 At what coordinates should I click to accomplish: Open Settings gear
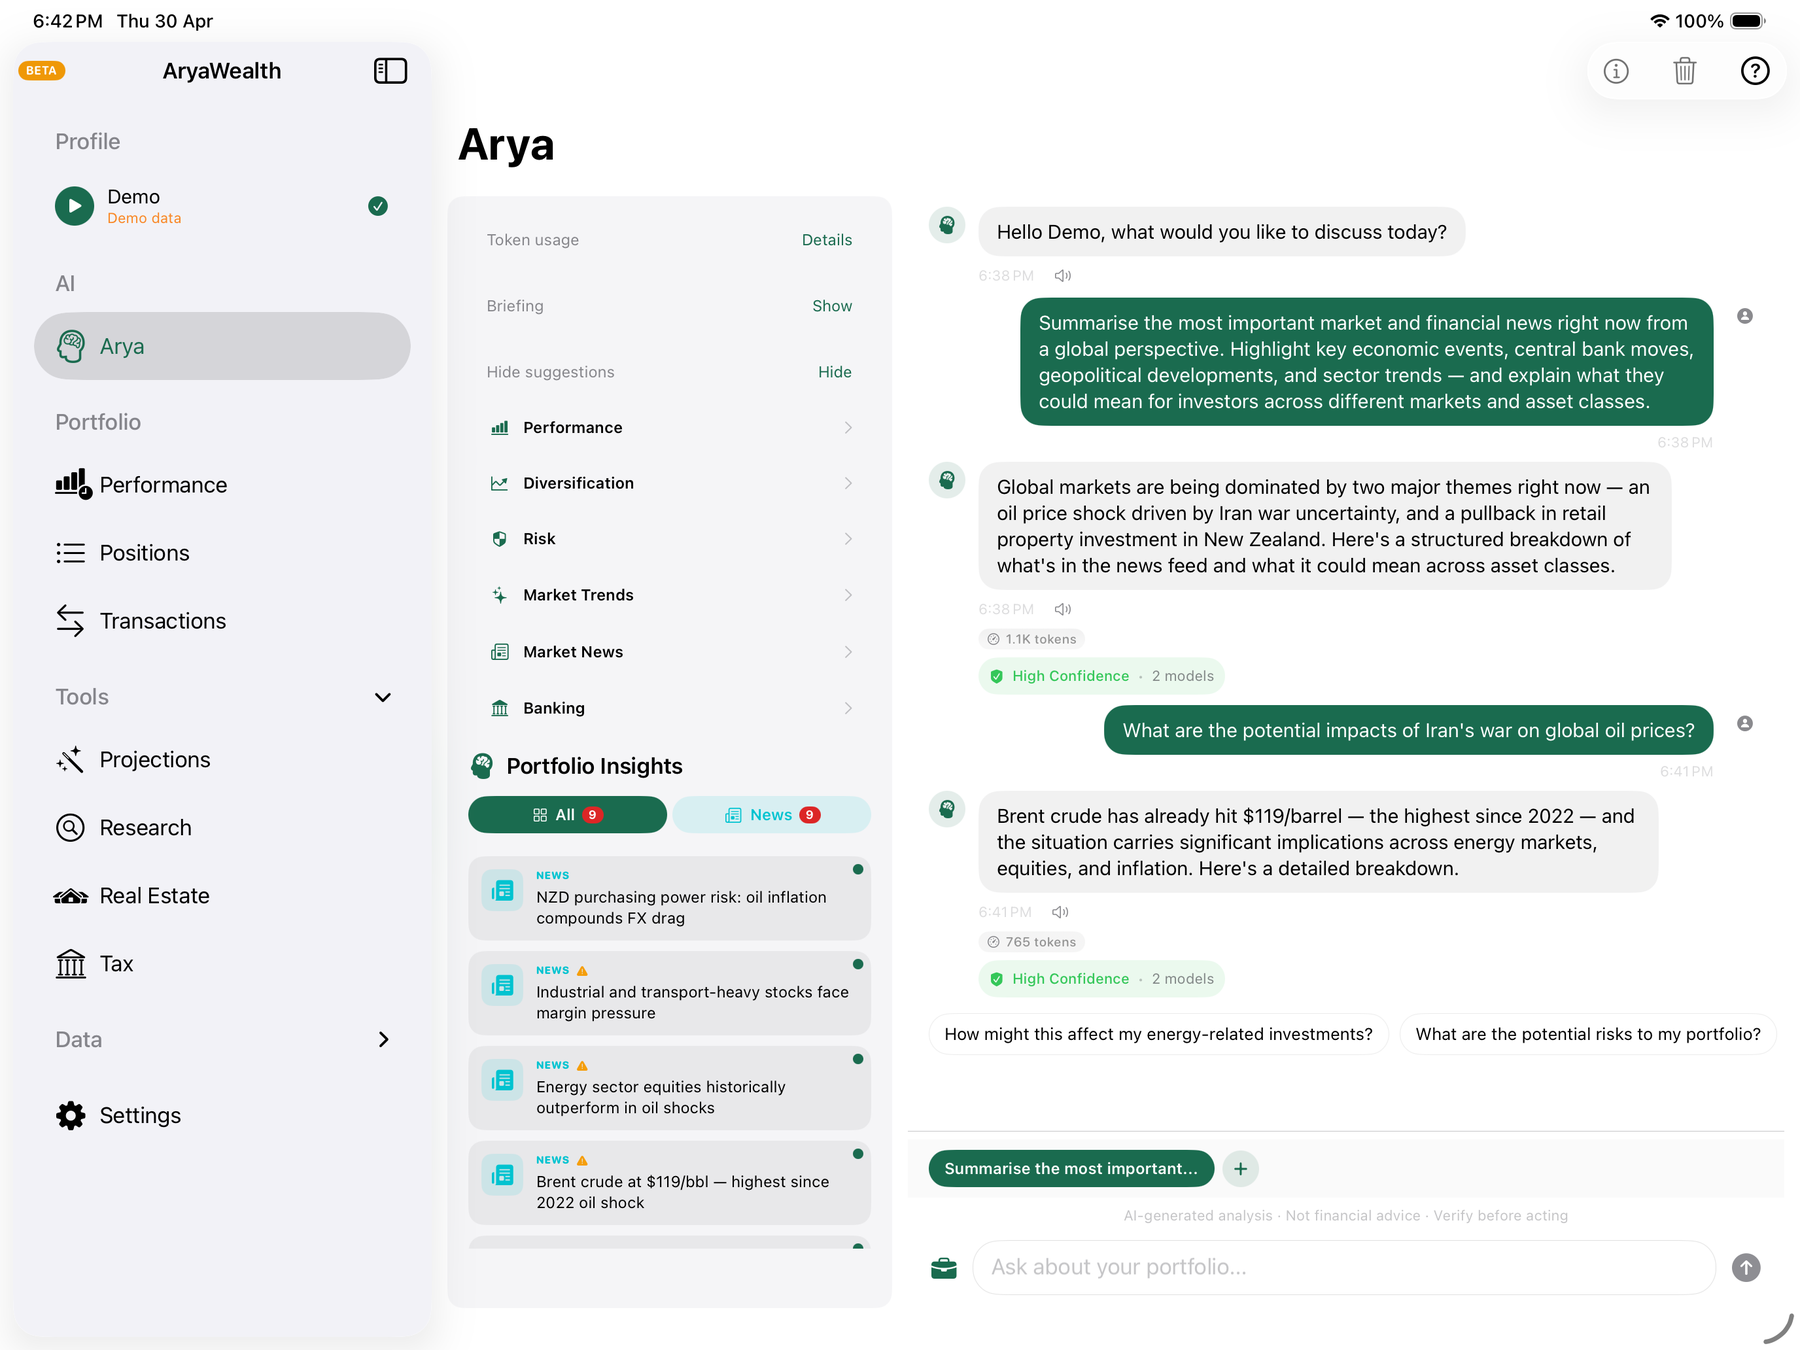[222, 1116]
